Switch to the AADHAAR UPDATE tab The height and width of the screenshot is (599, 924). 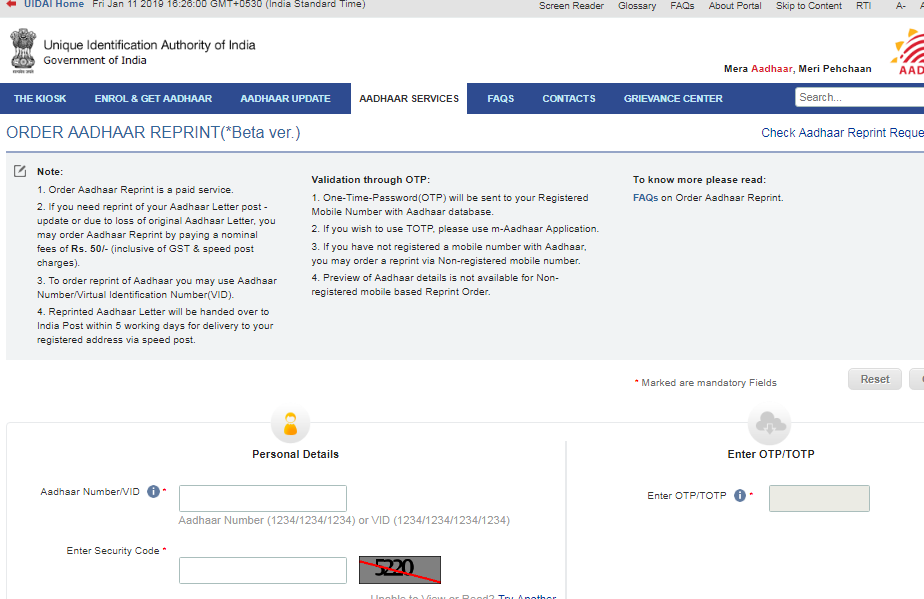(x=285, y=98)
